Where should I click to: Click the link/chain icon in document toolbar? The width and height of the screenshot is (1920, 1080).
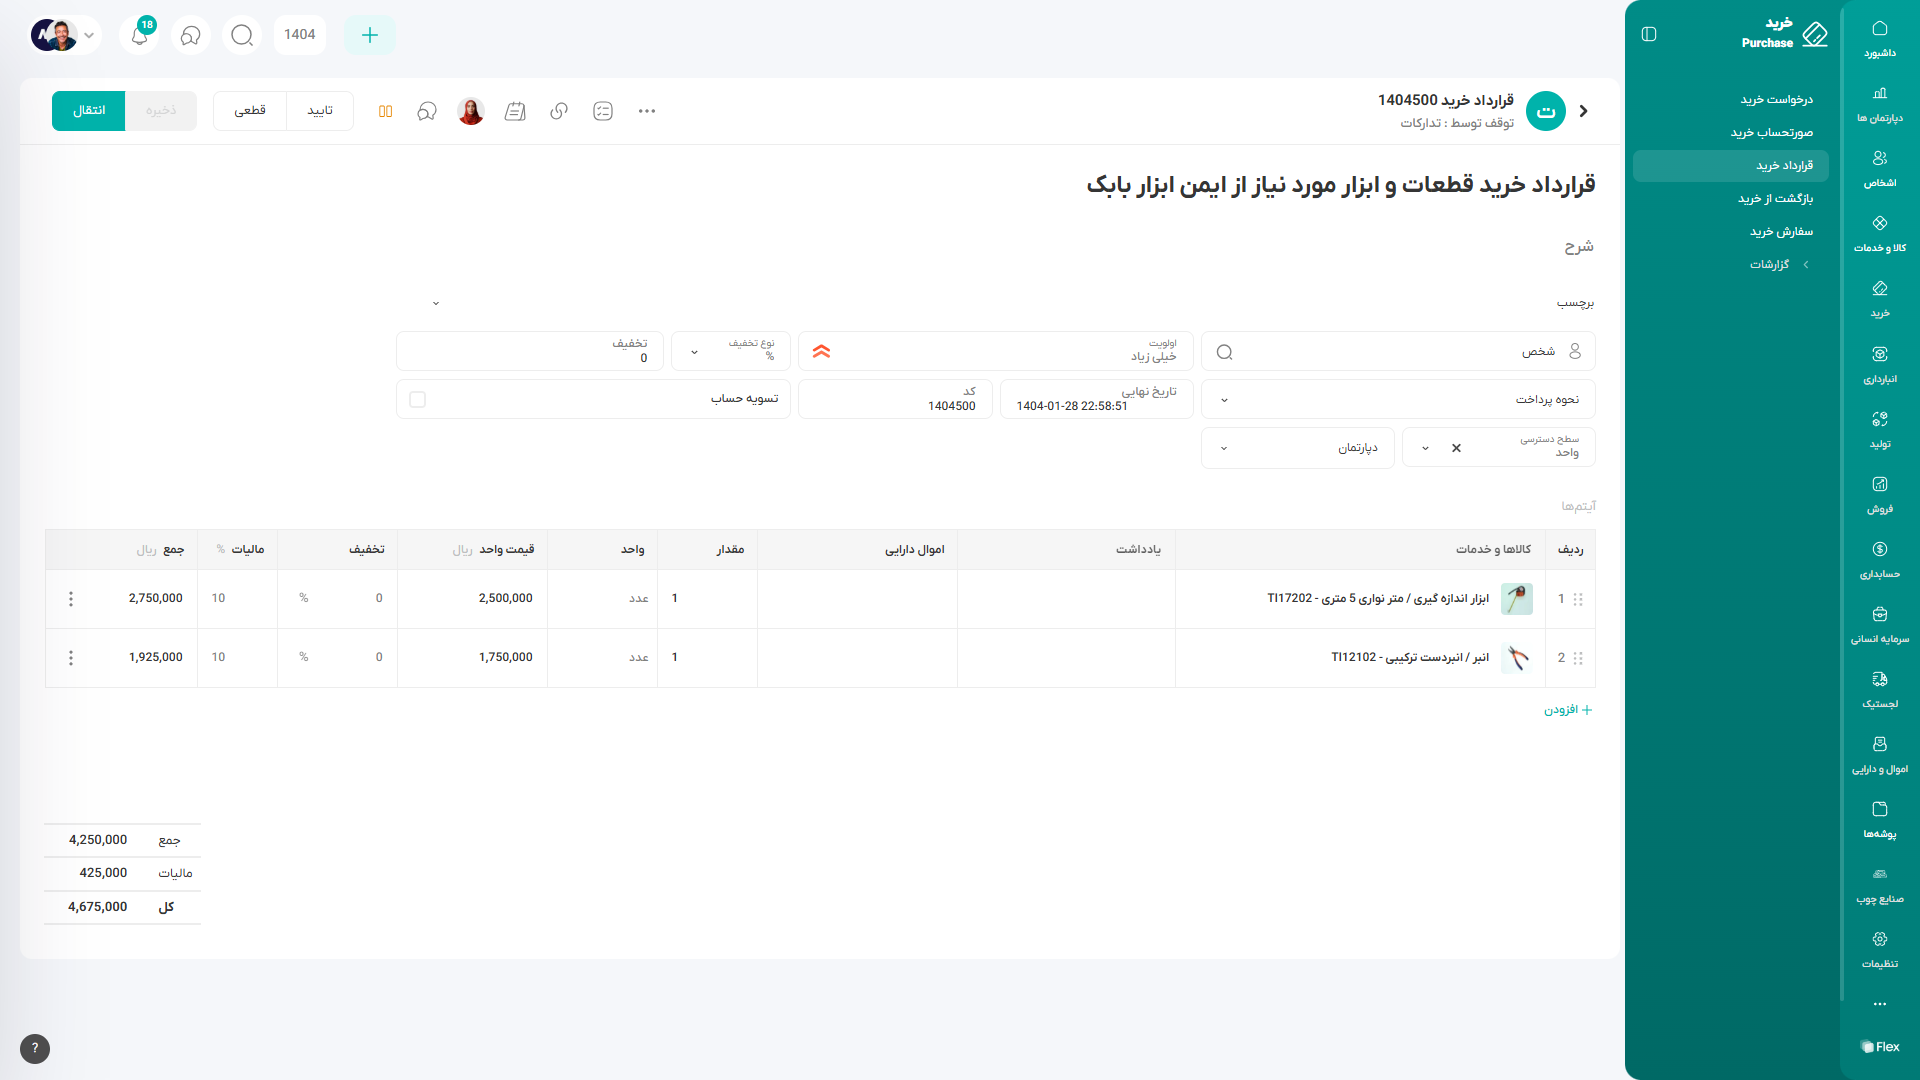point(559,111)
